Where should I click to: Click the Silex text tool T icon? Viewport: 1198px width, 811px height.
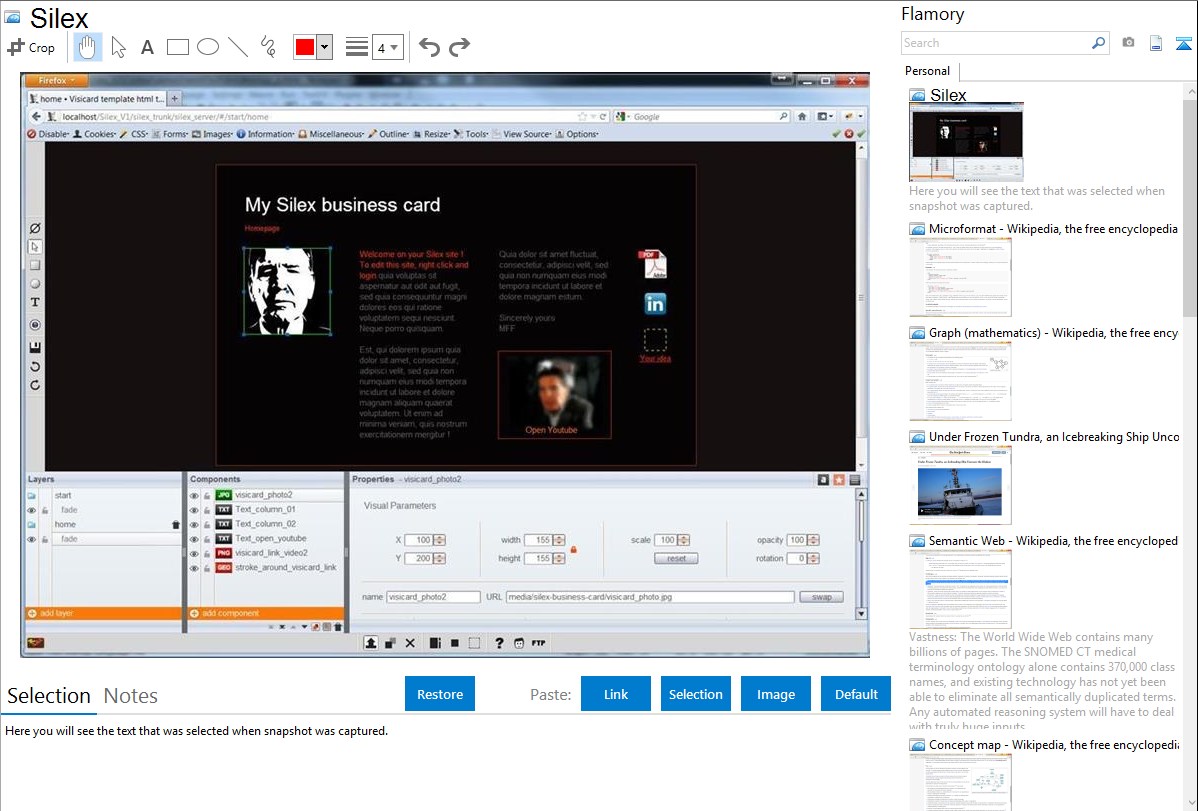pyautogui.click(x=35, y=303)
